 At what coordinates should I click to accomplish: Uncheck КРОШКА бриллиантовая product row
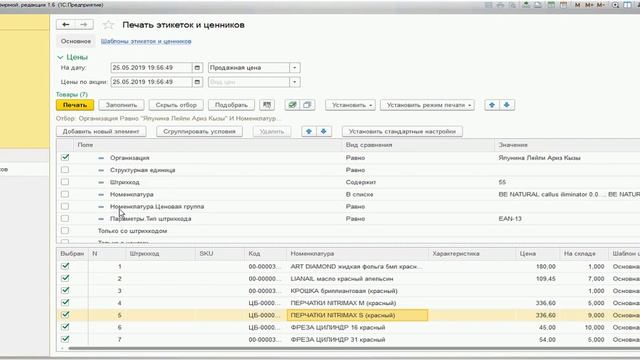[x=65, y=291]
